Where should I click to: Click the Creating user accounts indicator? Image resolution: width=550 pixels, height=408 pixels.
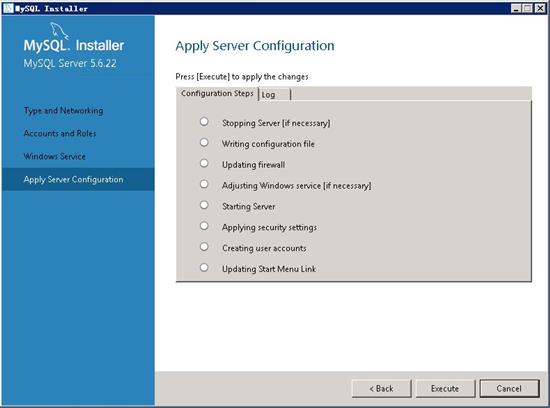(x=204, y=247)
